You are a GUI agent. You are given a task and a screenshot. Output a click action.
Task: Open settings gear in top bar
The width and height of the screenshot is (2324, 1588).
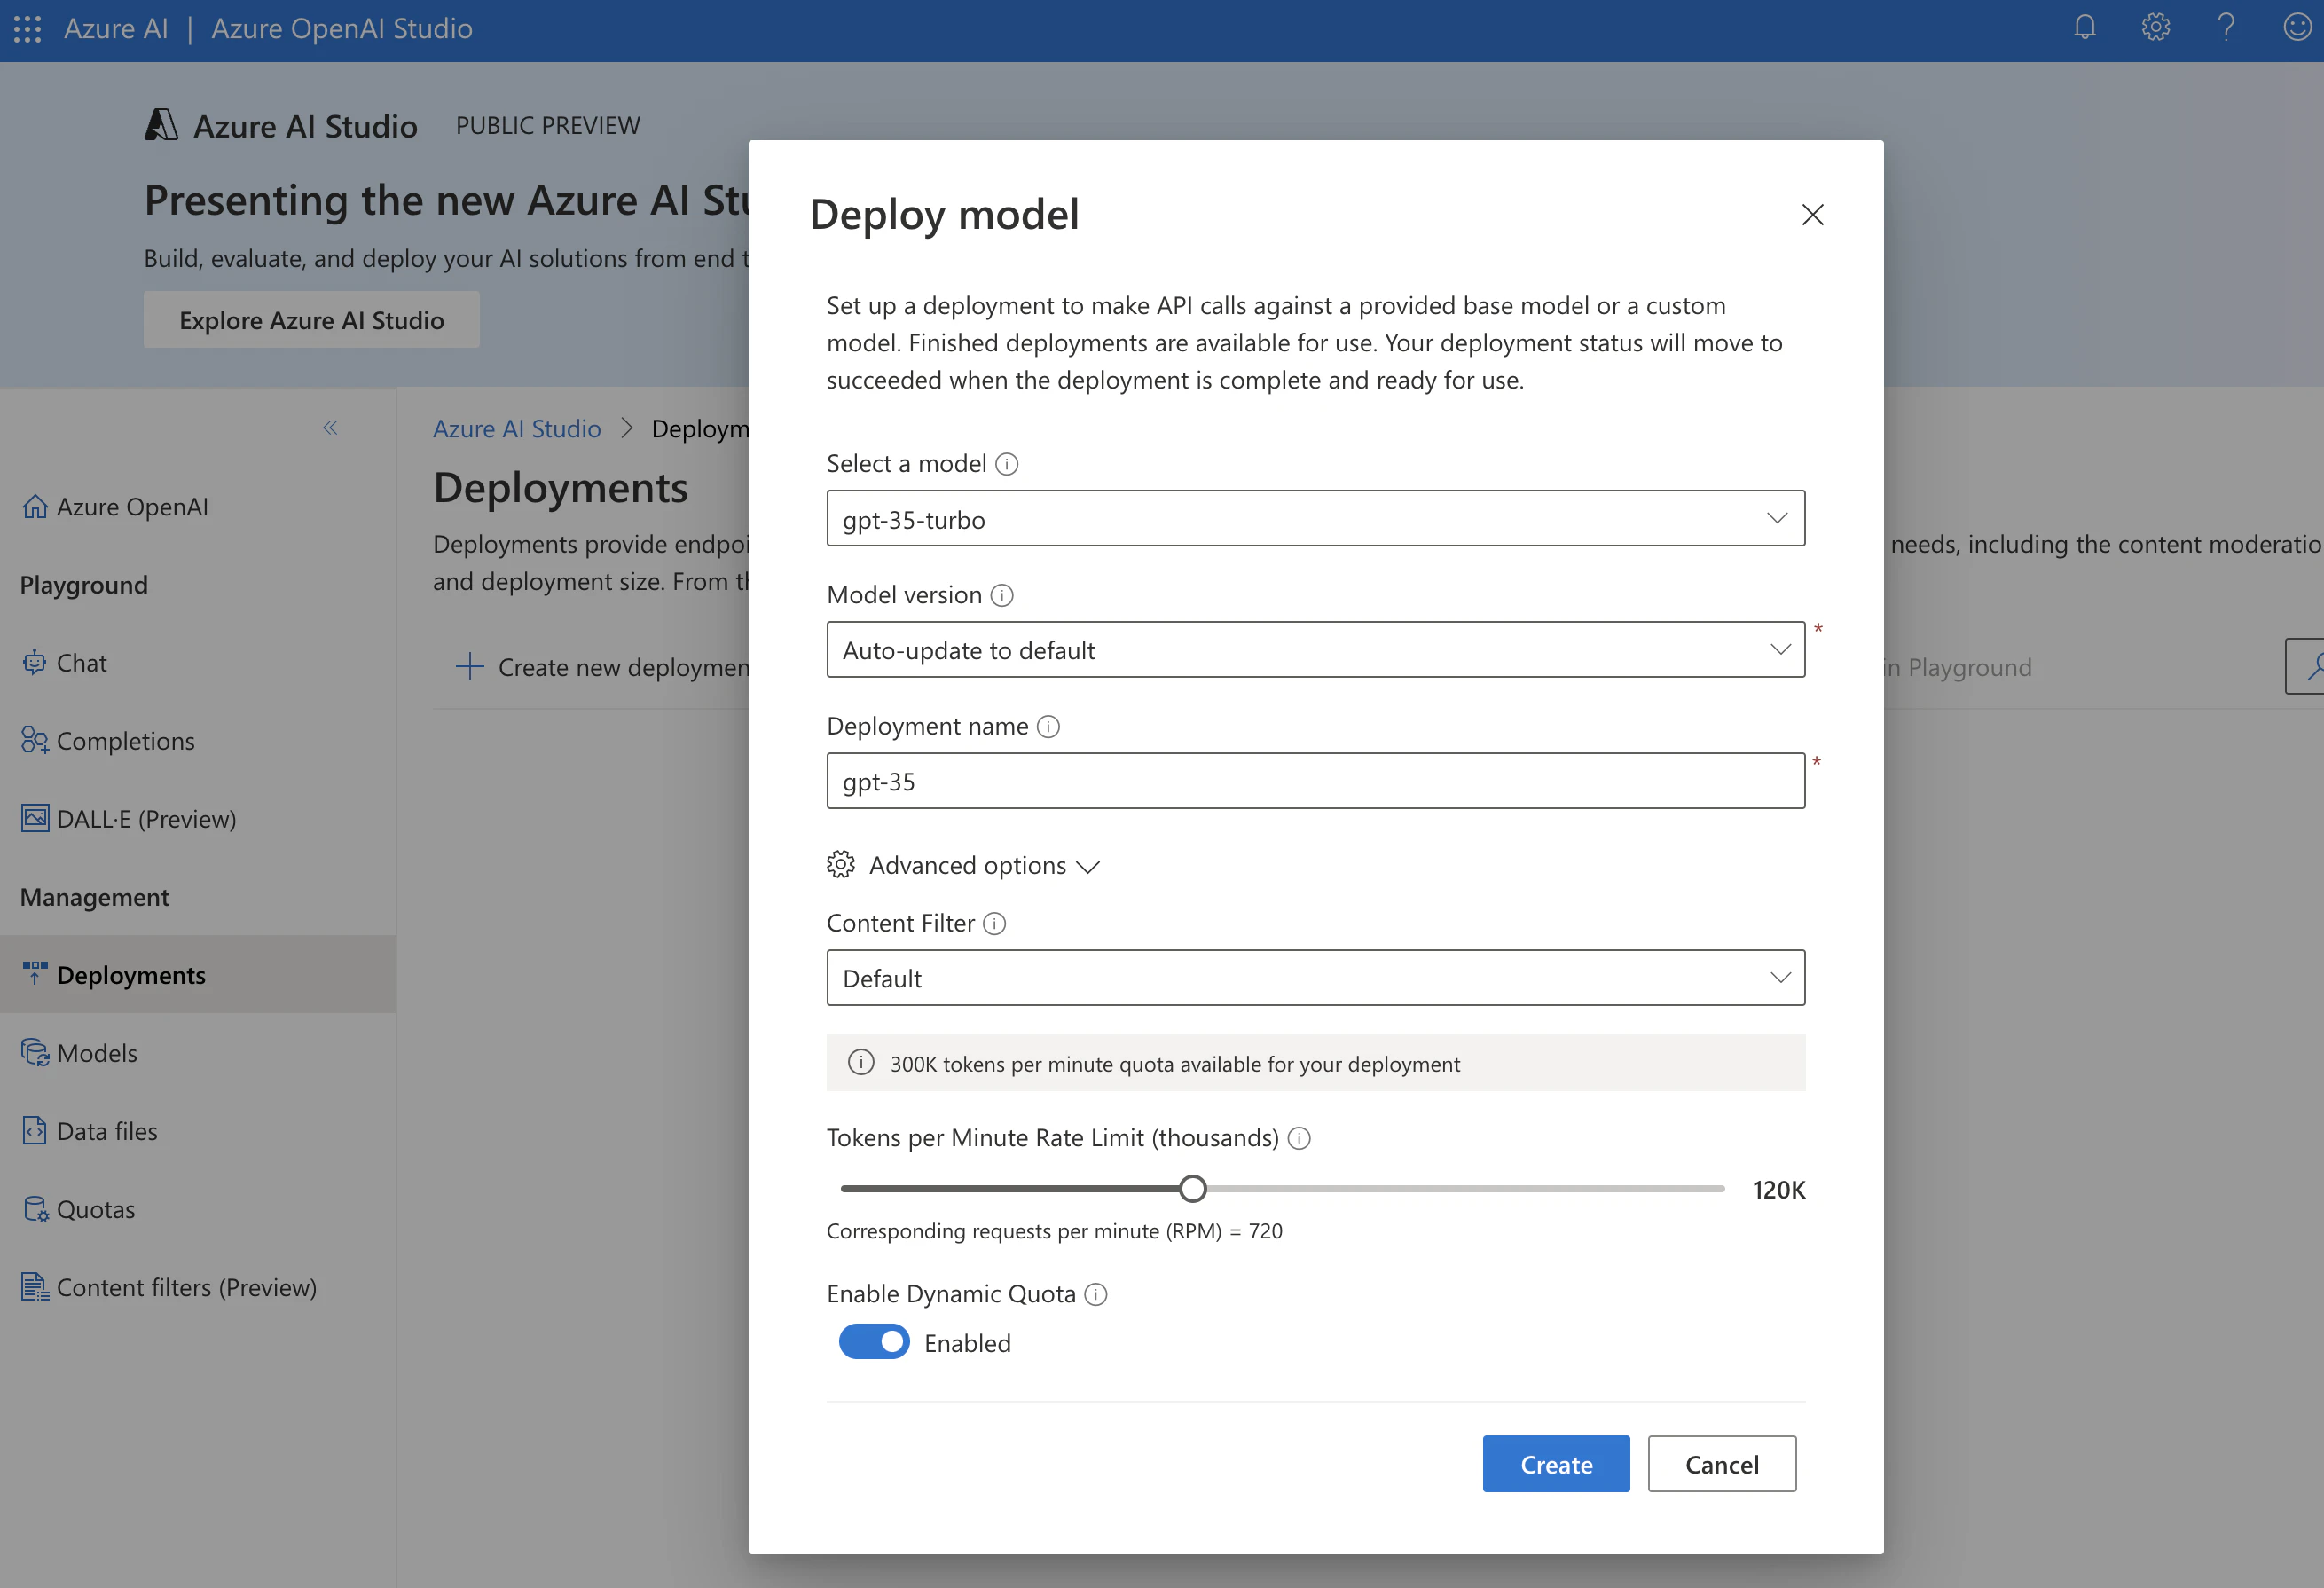coord(2155,27)
